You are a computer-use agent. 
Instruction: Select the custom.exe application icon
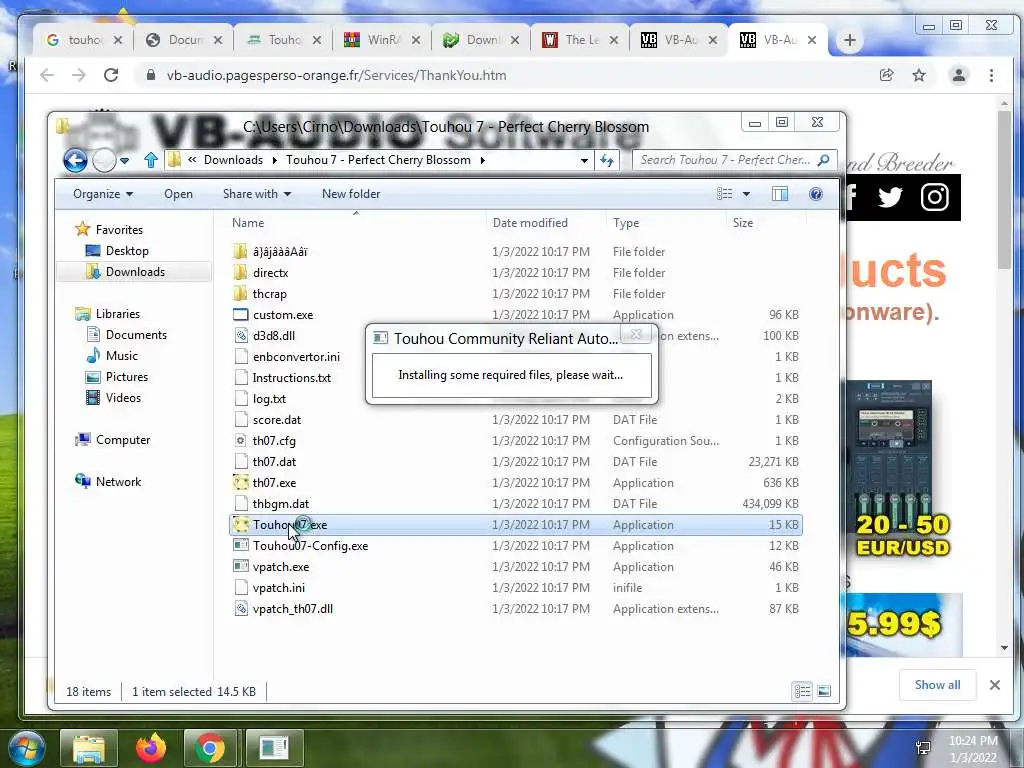pyautogui.click(x=240, y=315)
